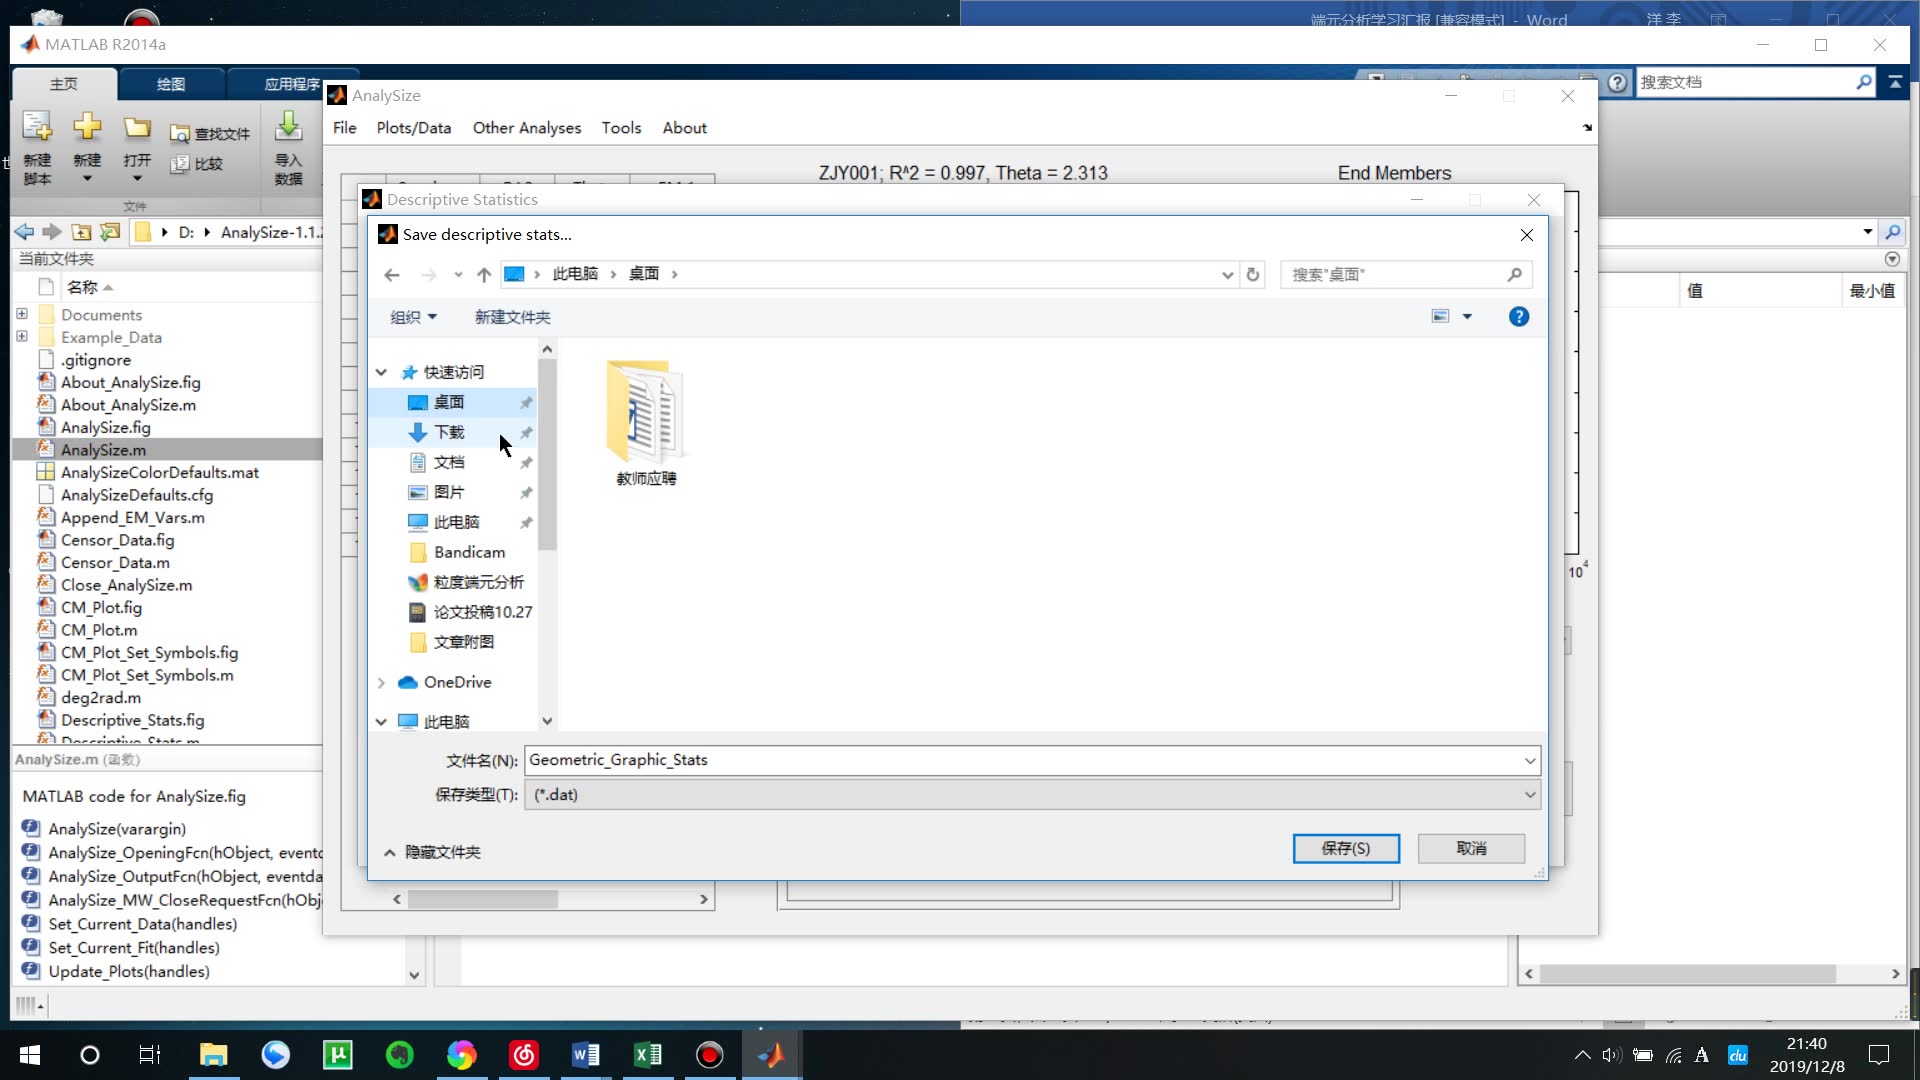Toggle the 隐藏文件夹 section expander
Image resolution: width=1920 pixels, height=1080 pixels.
392,853
